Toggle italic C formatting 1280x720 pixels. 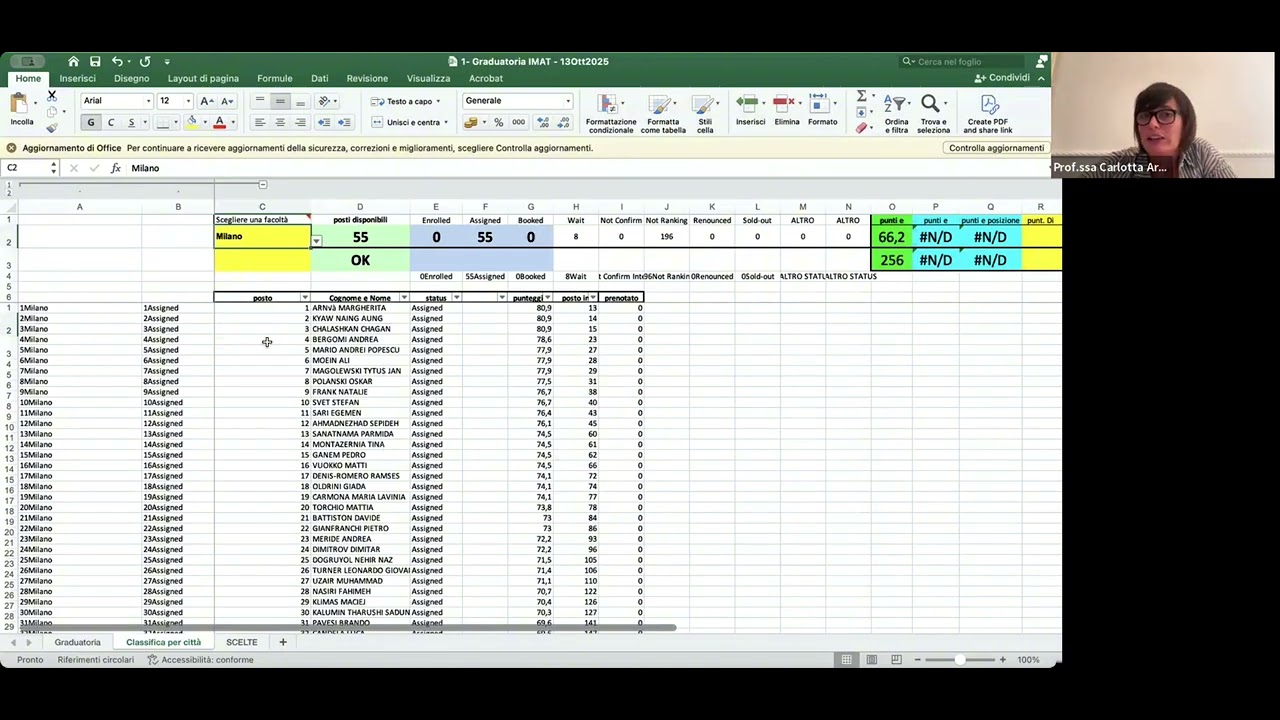tap(110, 122)
